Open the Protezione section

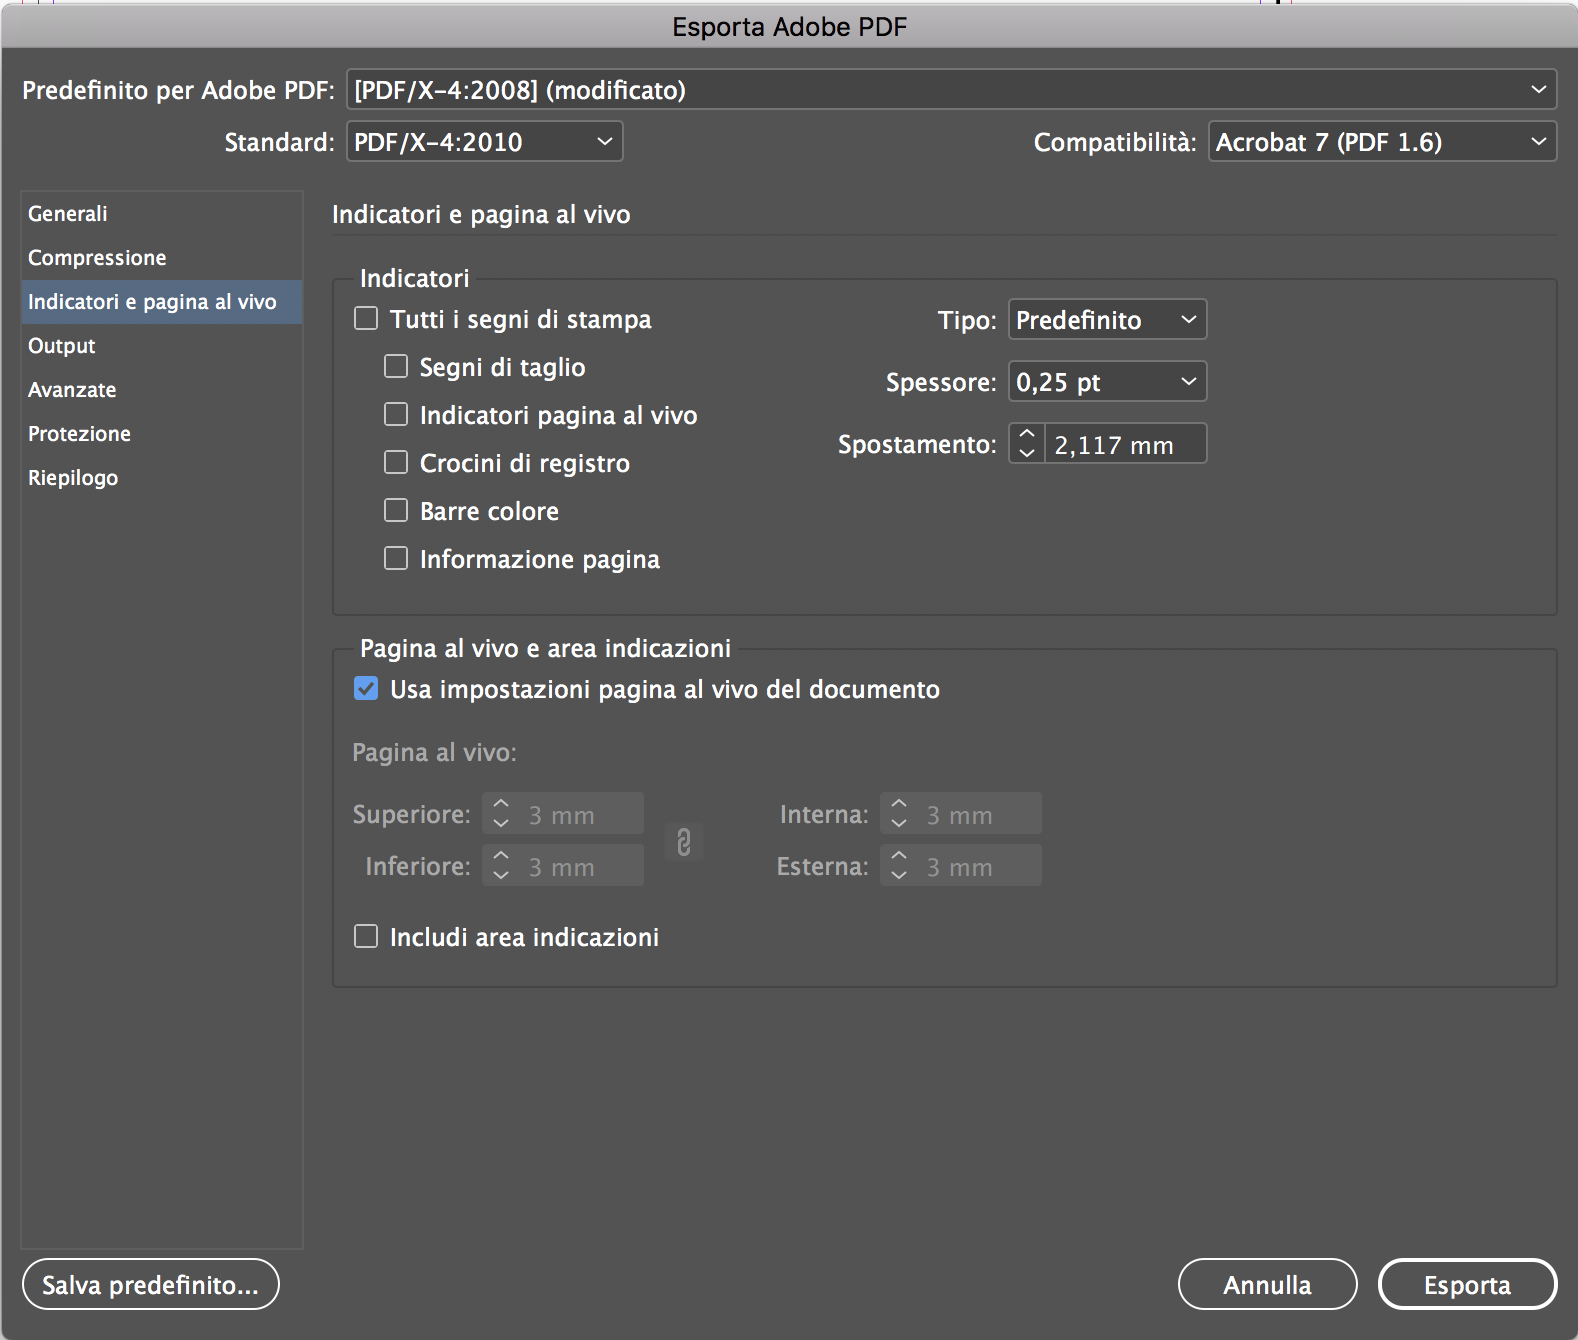(162, 433)
